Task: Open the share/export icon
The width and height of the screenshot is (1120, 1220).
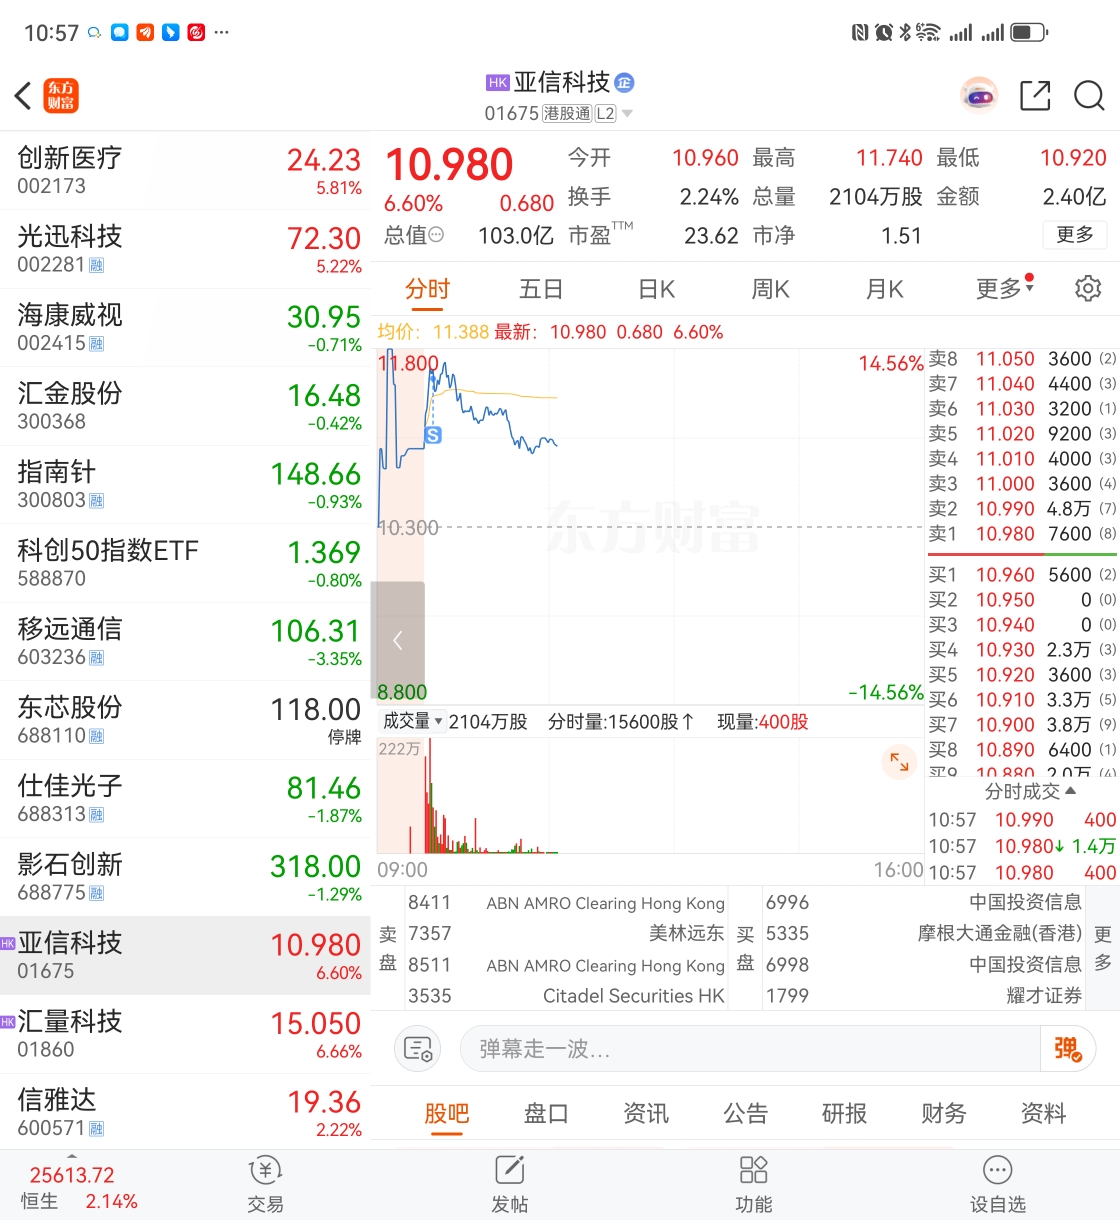Action: tap(1035, 96)
